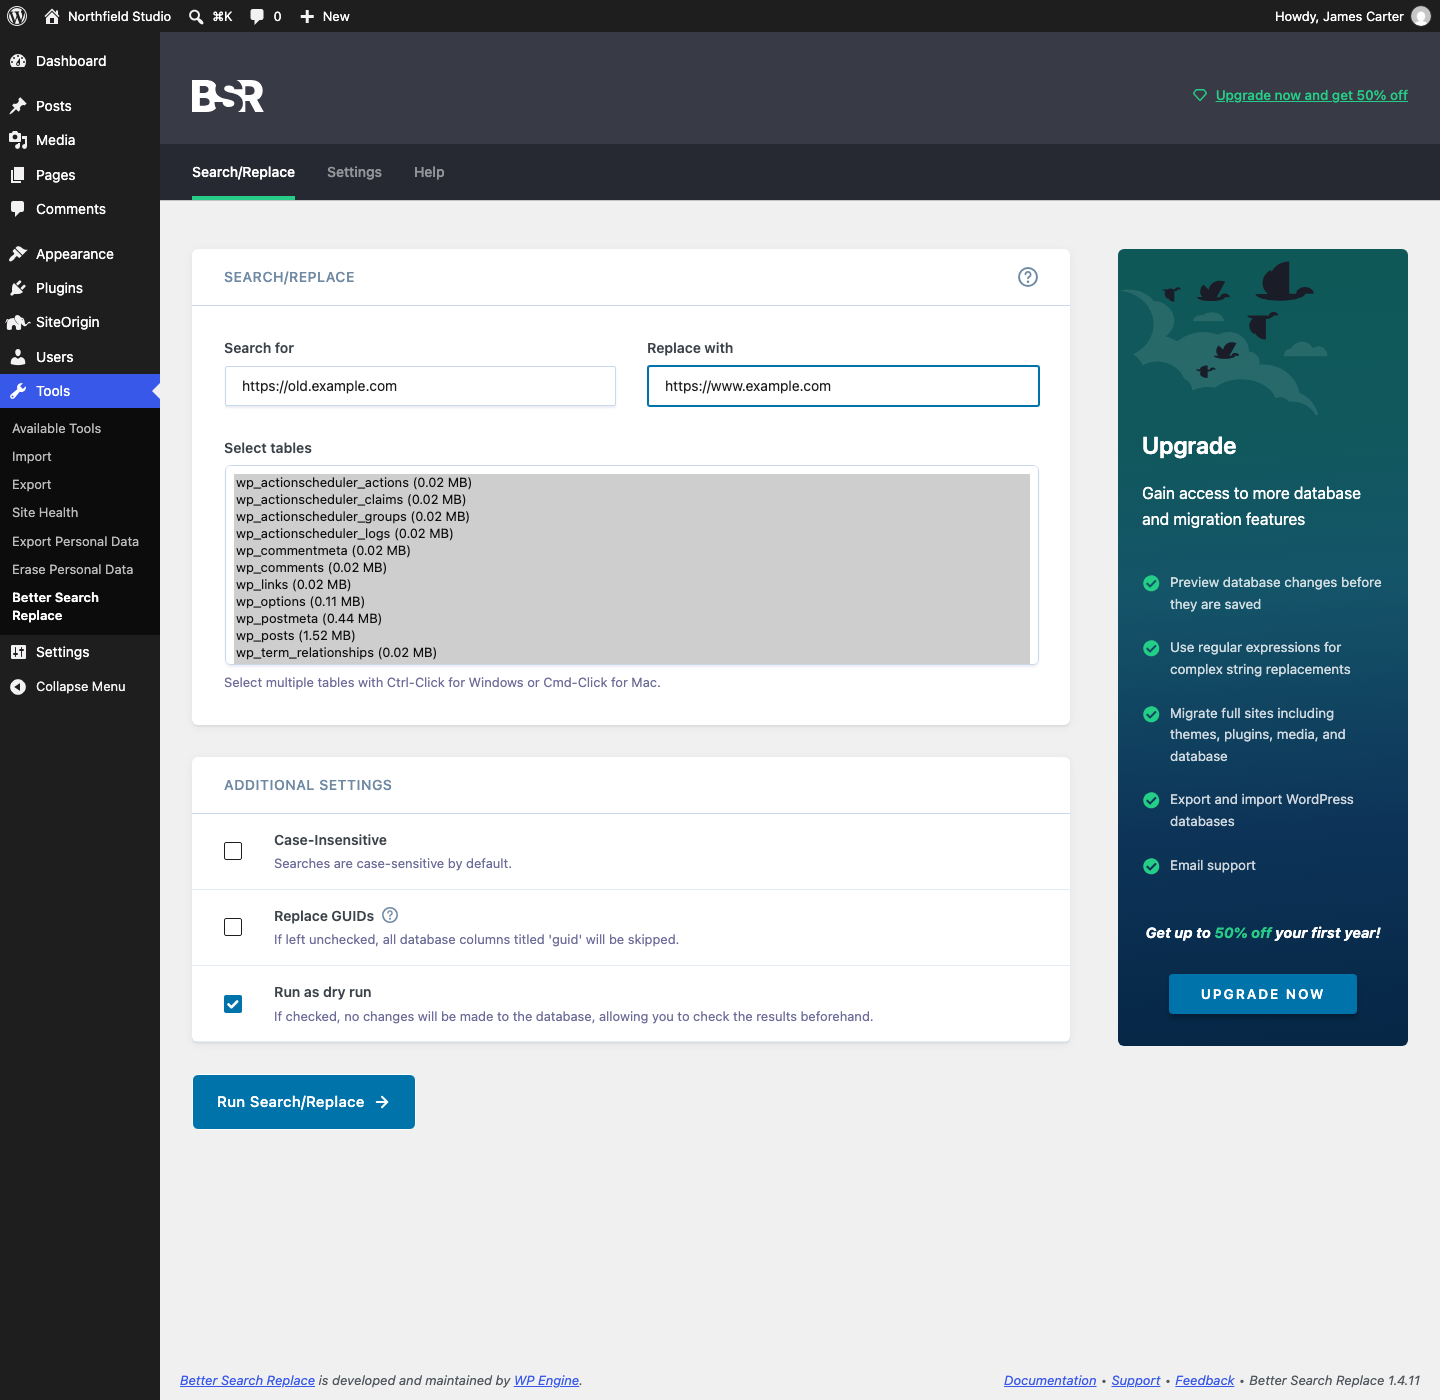Select wp_posts (1.52 MB) in tables list
This screenshot has height=1400, width=1440.
pyautogui.click(x=632, y=636)
